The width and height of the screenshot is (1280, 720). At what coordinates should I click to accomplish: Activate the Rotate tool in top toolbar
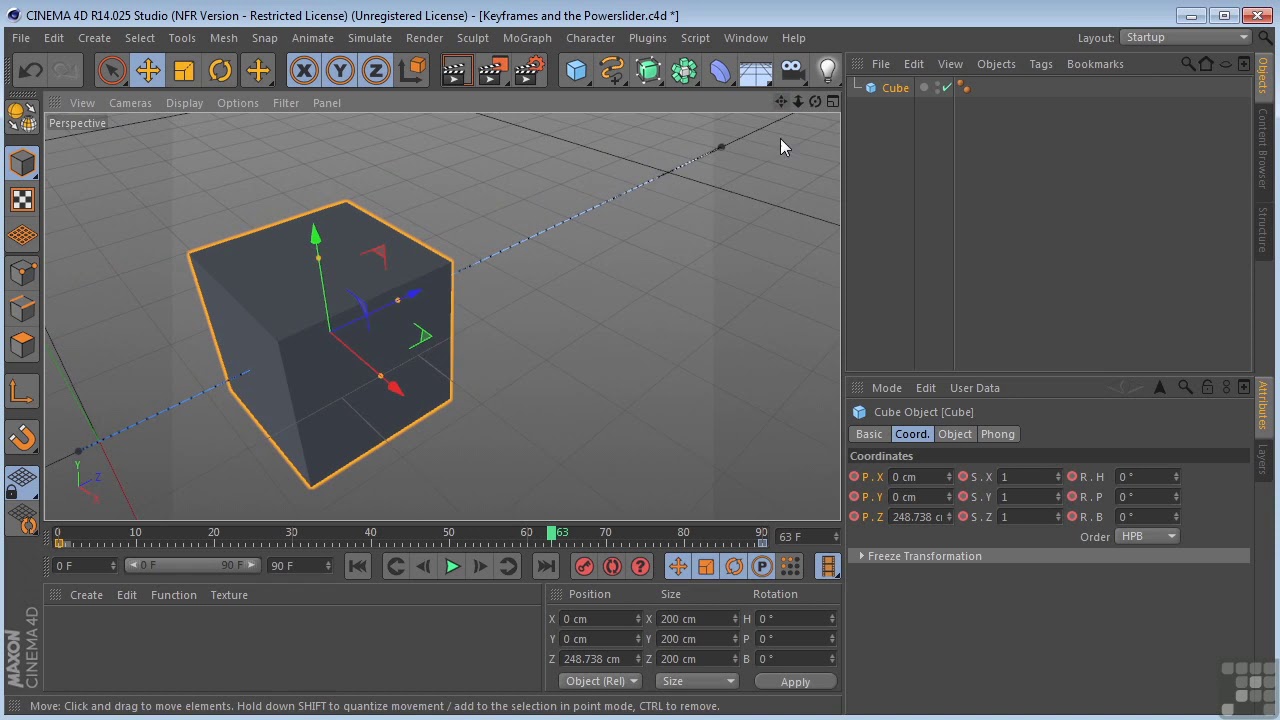pos(220,70)
